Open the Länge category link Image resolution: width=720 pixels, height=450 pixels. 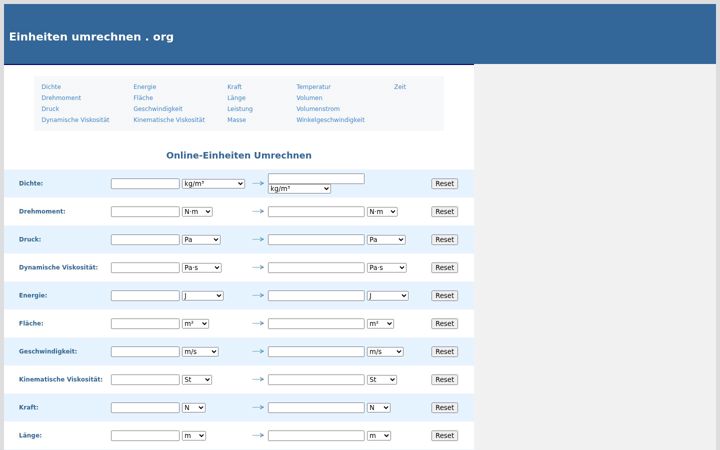236,98
